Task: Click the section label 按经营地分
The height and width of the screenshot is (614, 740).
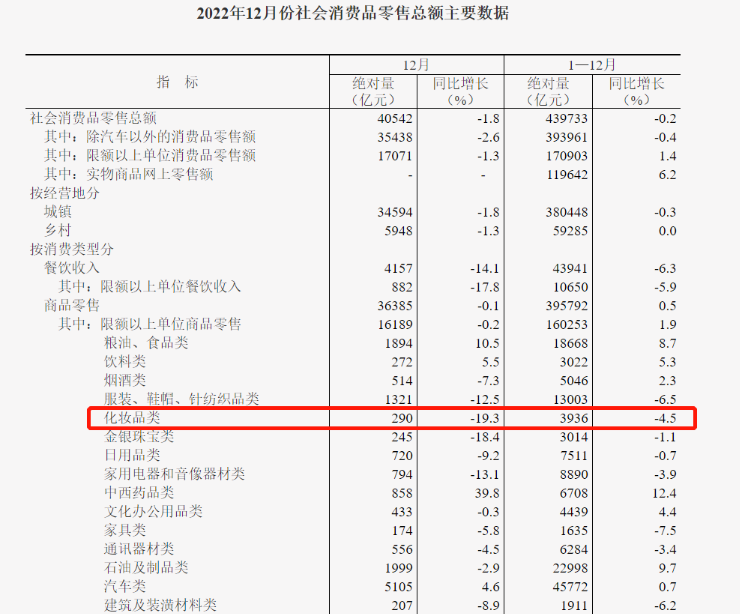Action: [x=65, y=193]
